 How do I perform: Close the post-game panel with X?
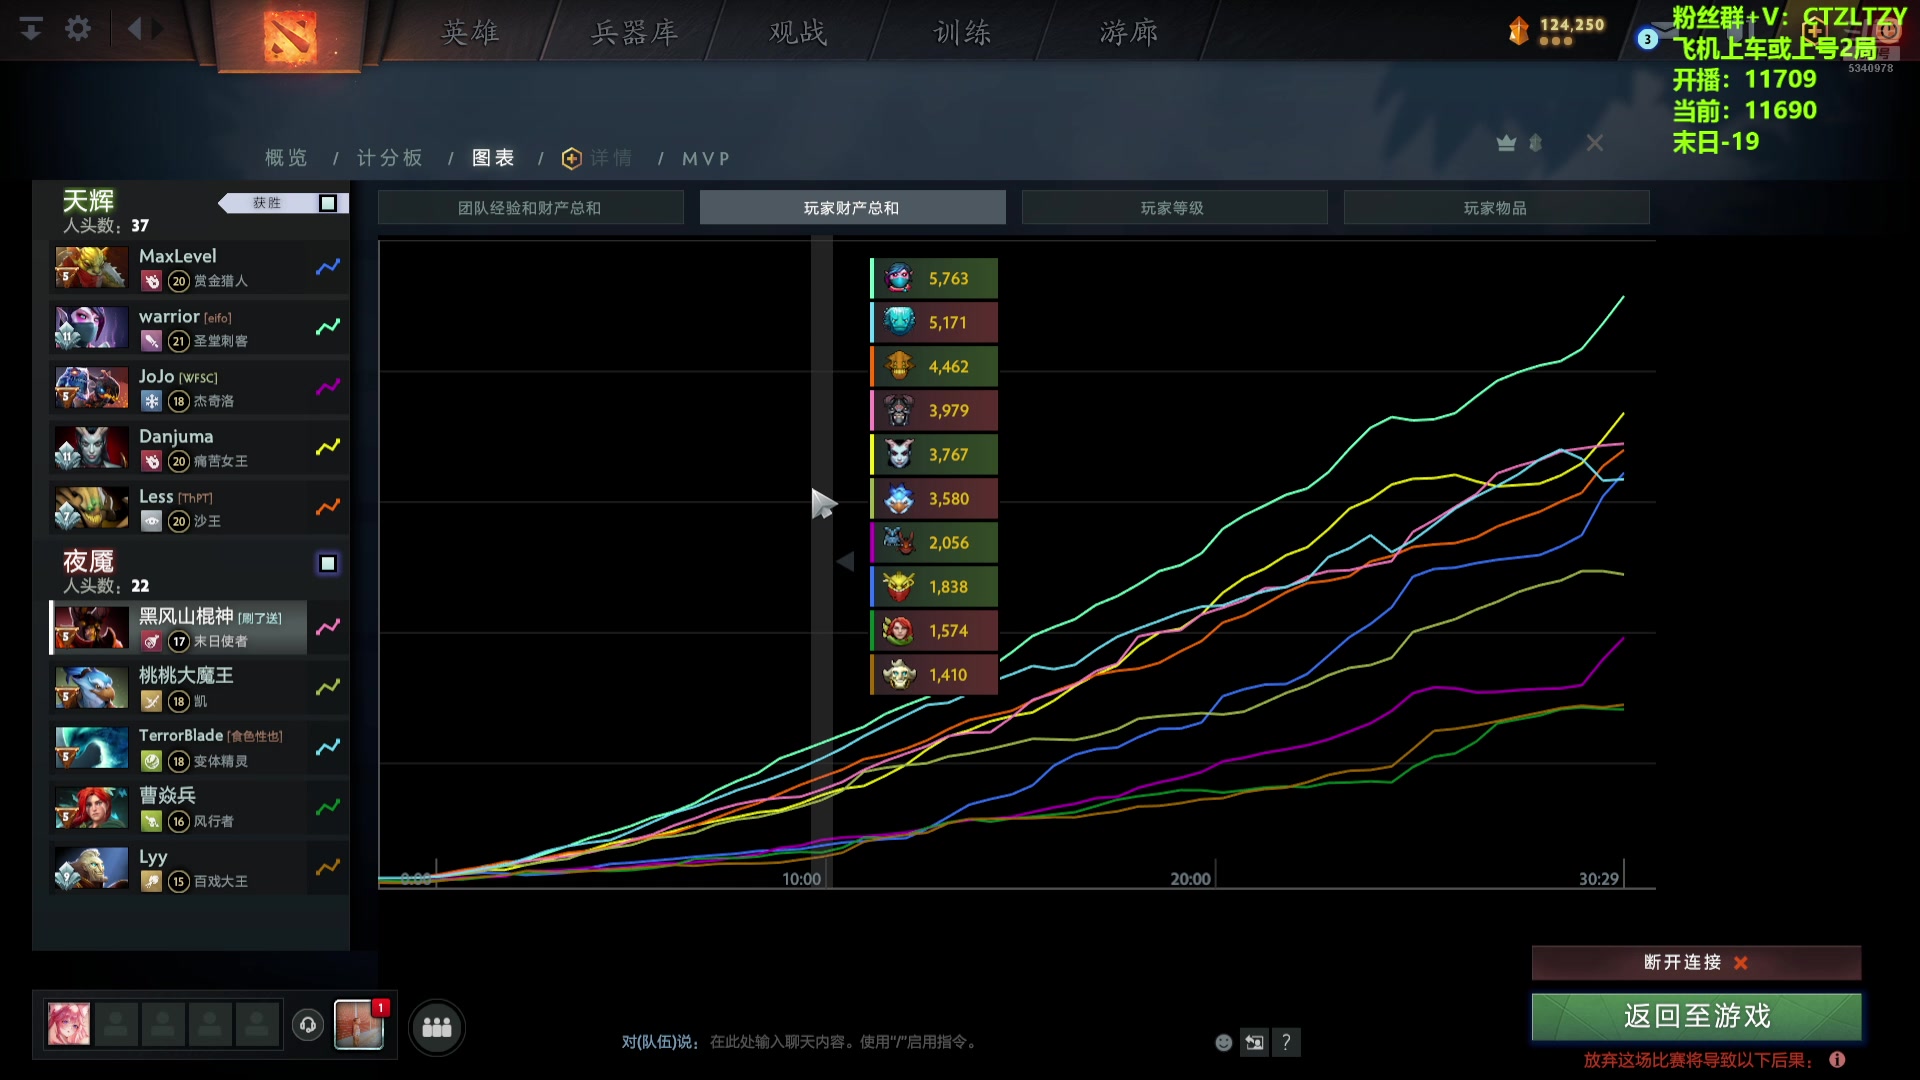point(1595,143)
